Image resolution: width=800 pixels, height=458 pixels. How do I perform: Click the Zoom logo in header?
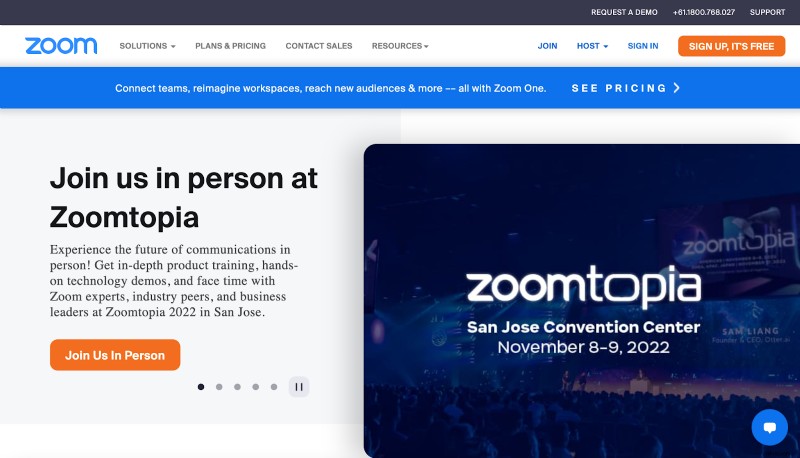point(61,46)
